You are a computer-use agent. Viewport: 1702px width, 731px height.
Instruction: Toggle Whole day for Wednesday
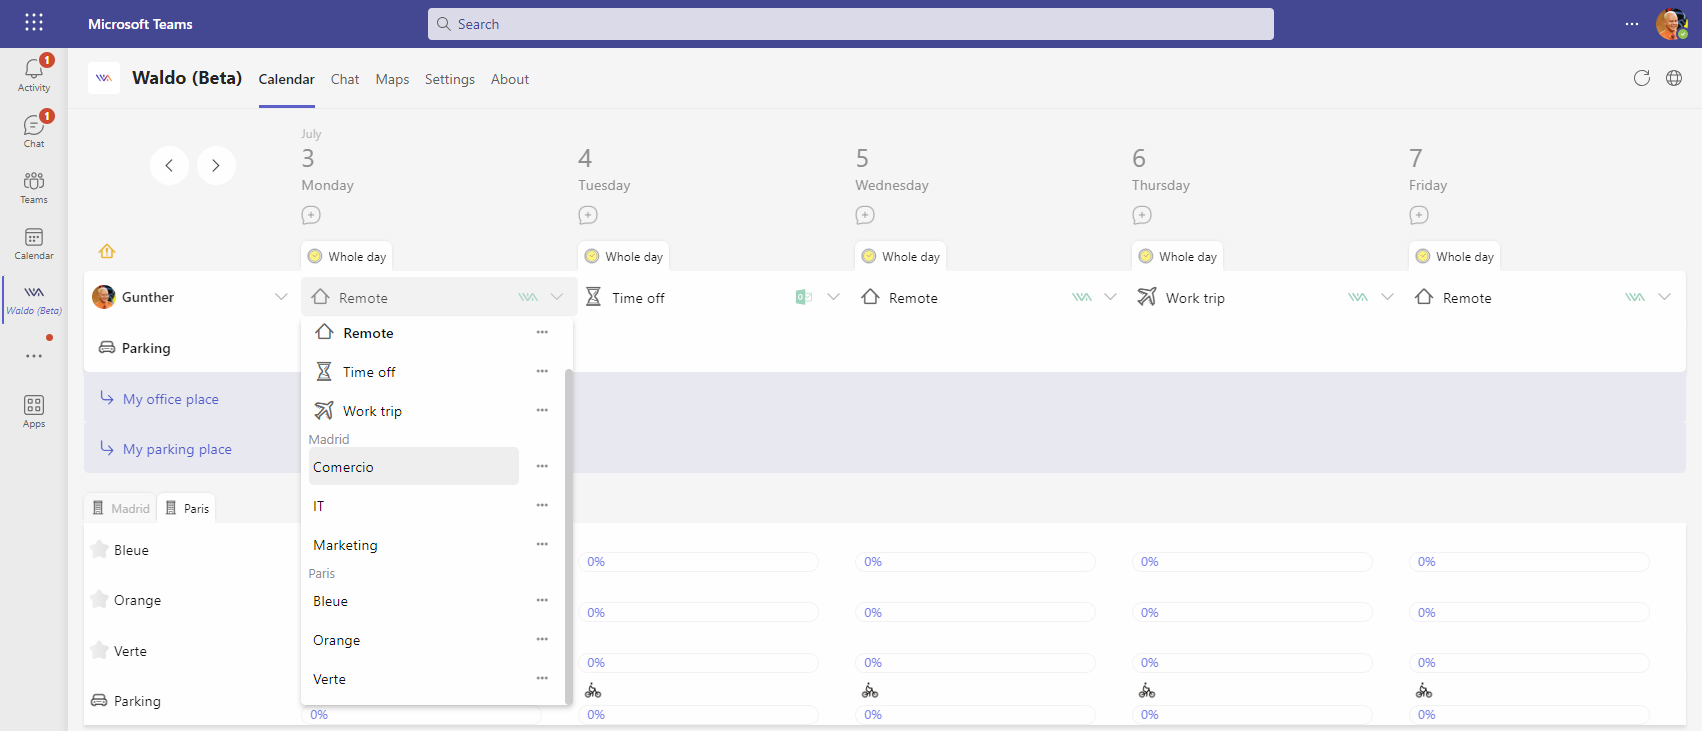click(901, 256)
